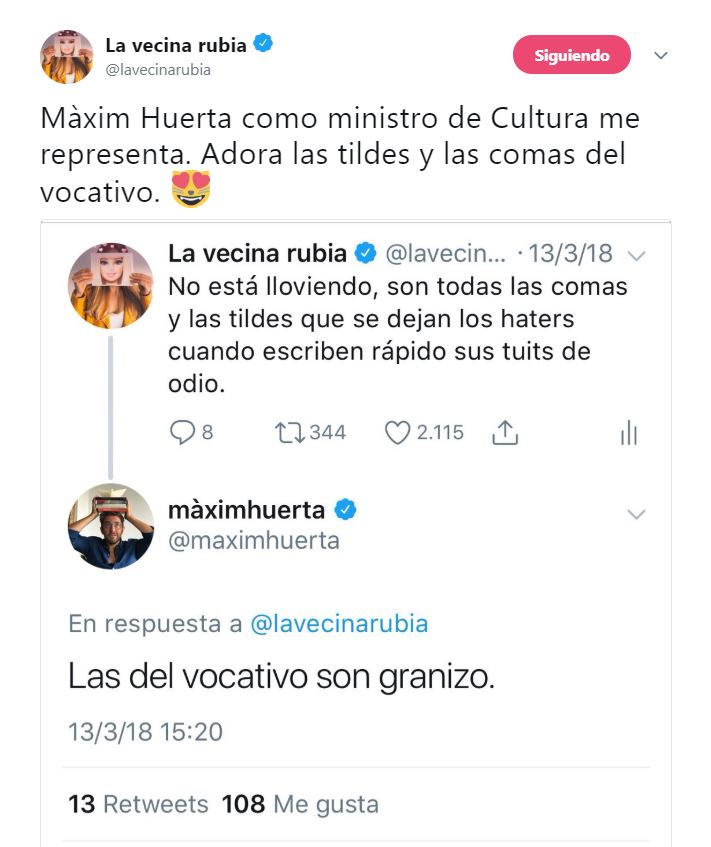View the 13 Retweets list
711x847 pixels.
pos(138,804)
